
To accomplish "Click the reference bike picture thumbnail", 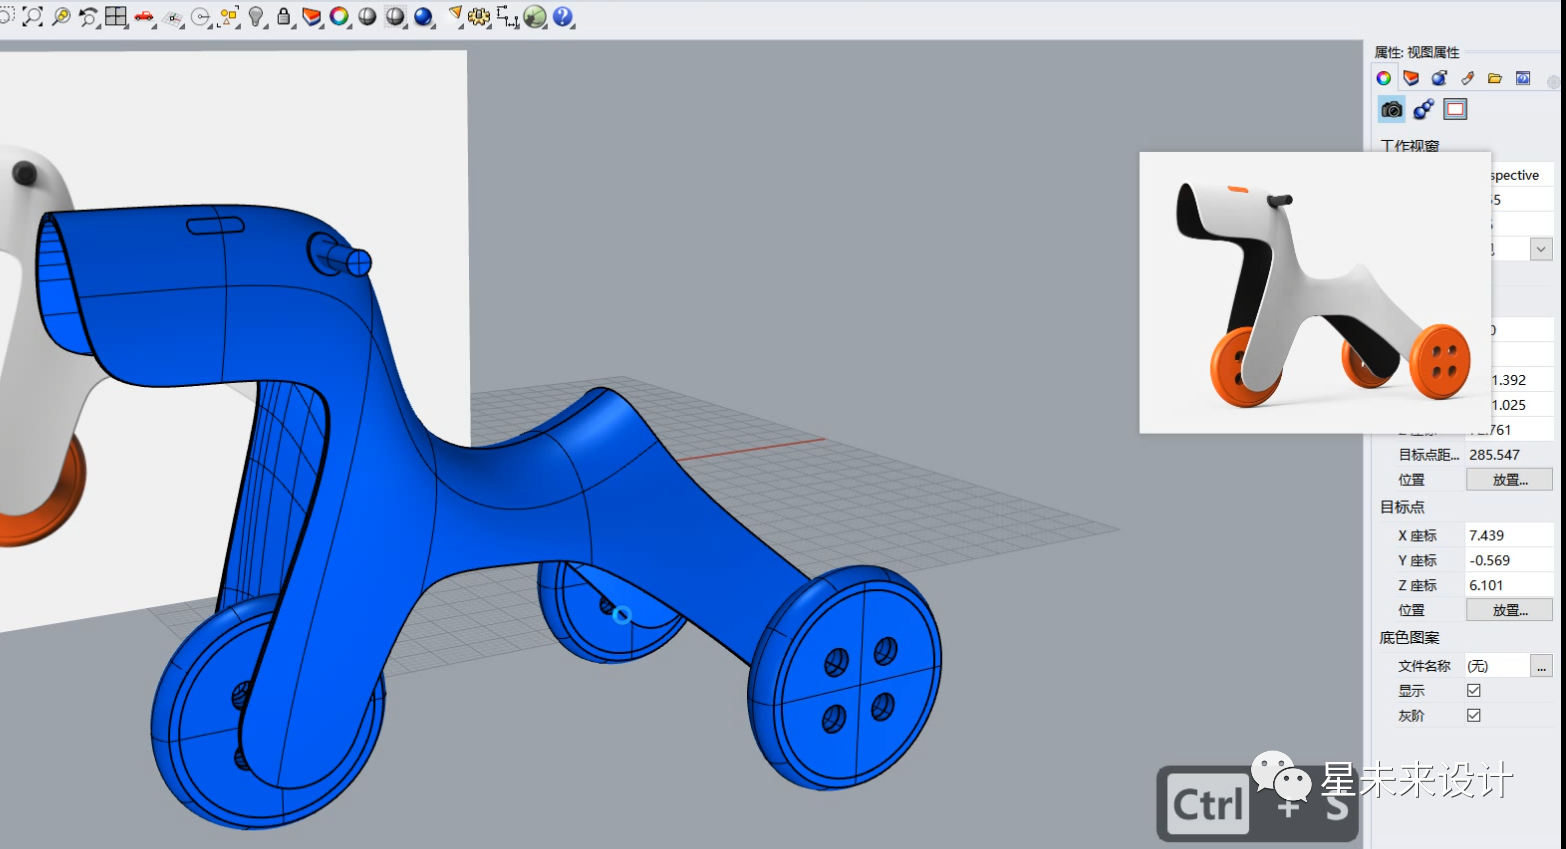I will click(x=1315, y=293).
